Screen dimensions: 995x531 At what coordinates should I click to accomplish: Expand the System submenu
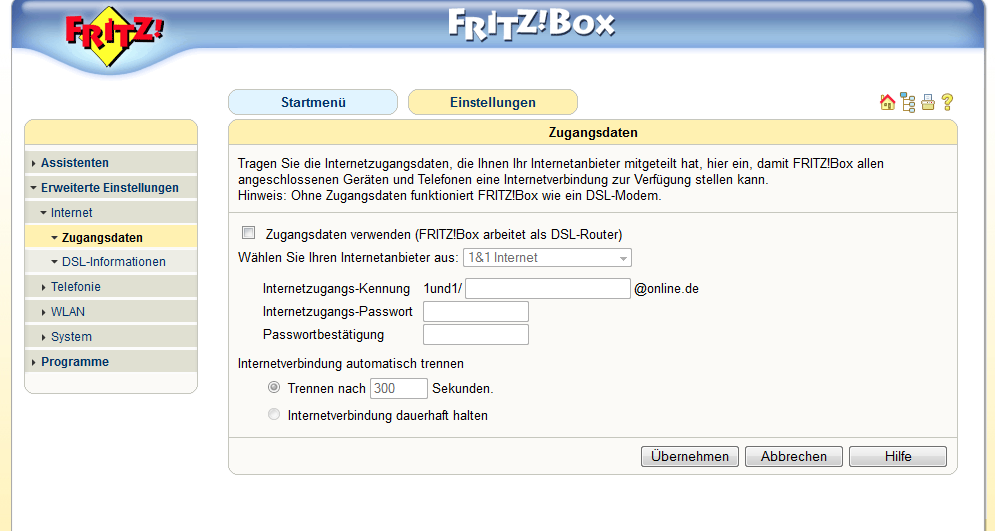pyautogui.click(x=111, y=336)
